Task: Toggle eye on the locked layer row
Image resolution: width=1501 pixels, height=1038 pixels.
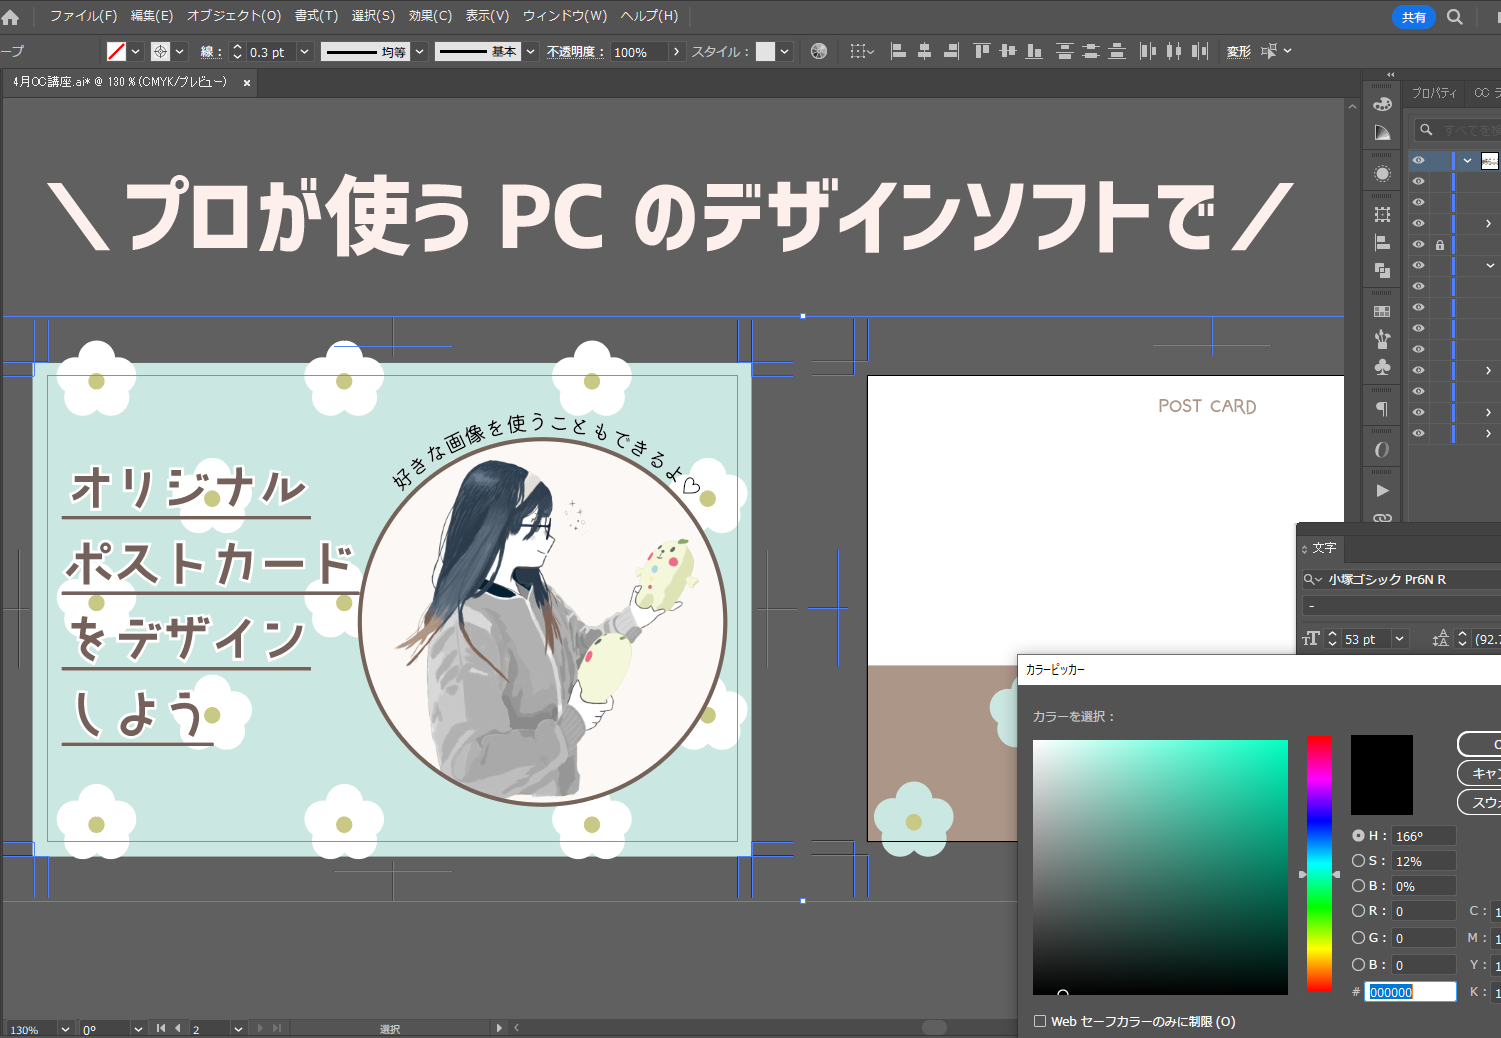Action: pyautogui.click(x=1418, y=244)
